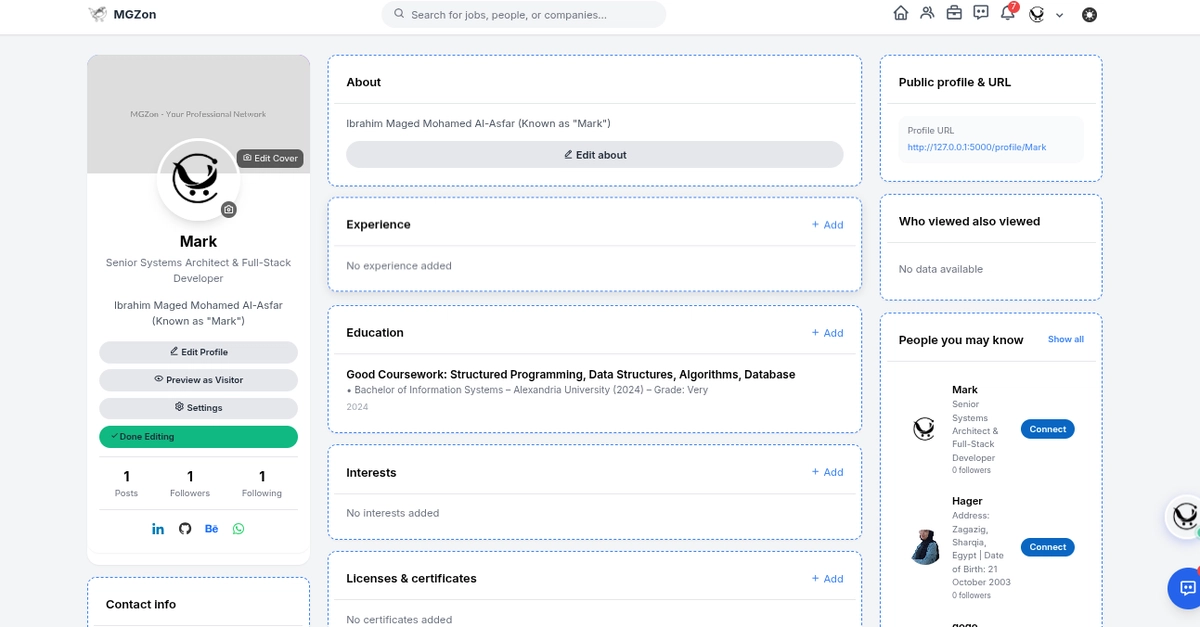The height and width of the screenshot is (627, 1200).
Task: Open the GitHub social link icon
Action: click(185, 528)
